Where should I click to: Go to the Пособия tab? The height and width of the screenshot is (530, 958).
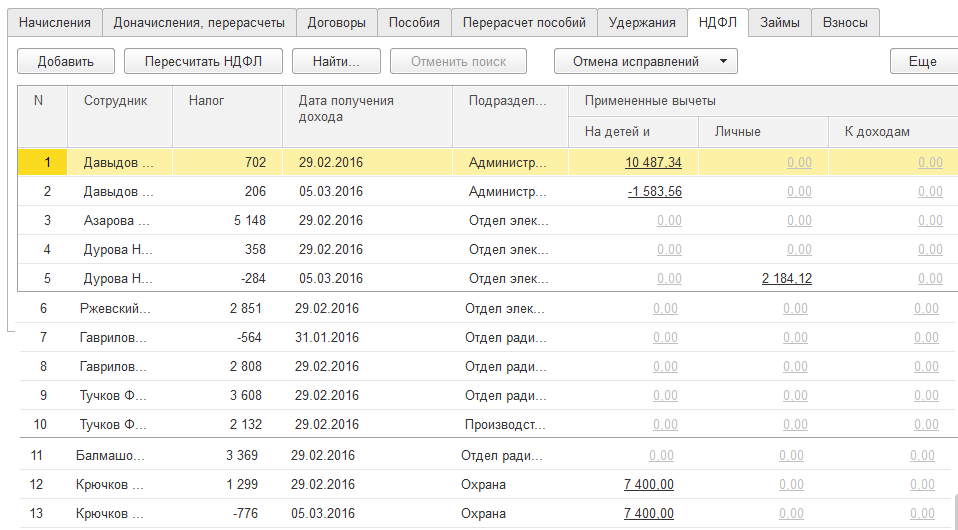tap(413, 22)
